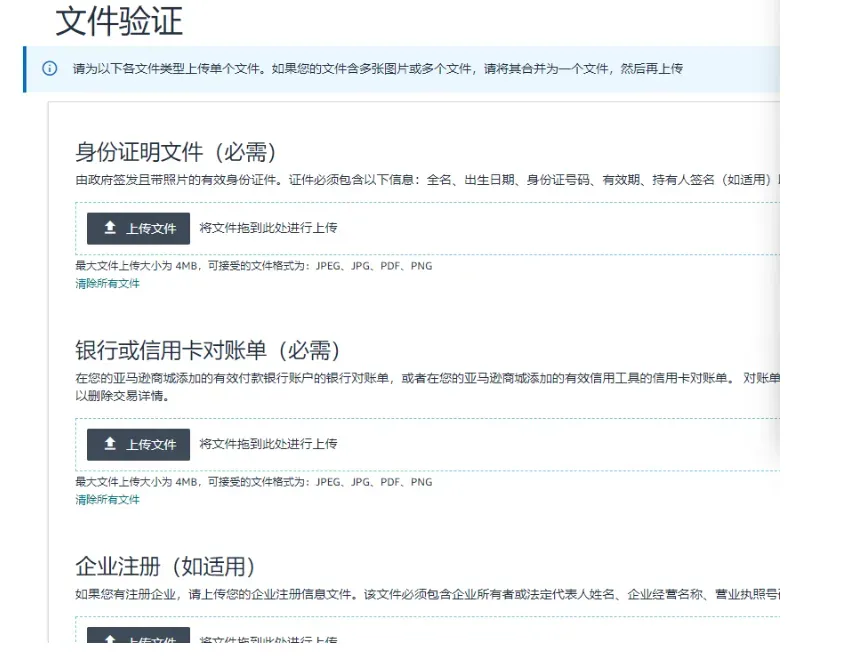Click upload arrow icon under 身份证明文件

[110, 228]
